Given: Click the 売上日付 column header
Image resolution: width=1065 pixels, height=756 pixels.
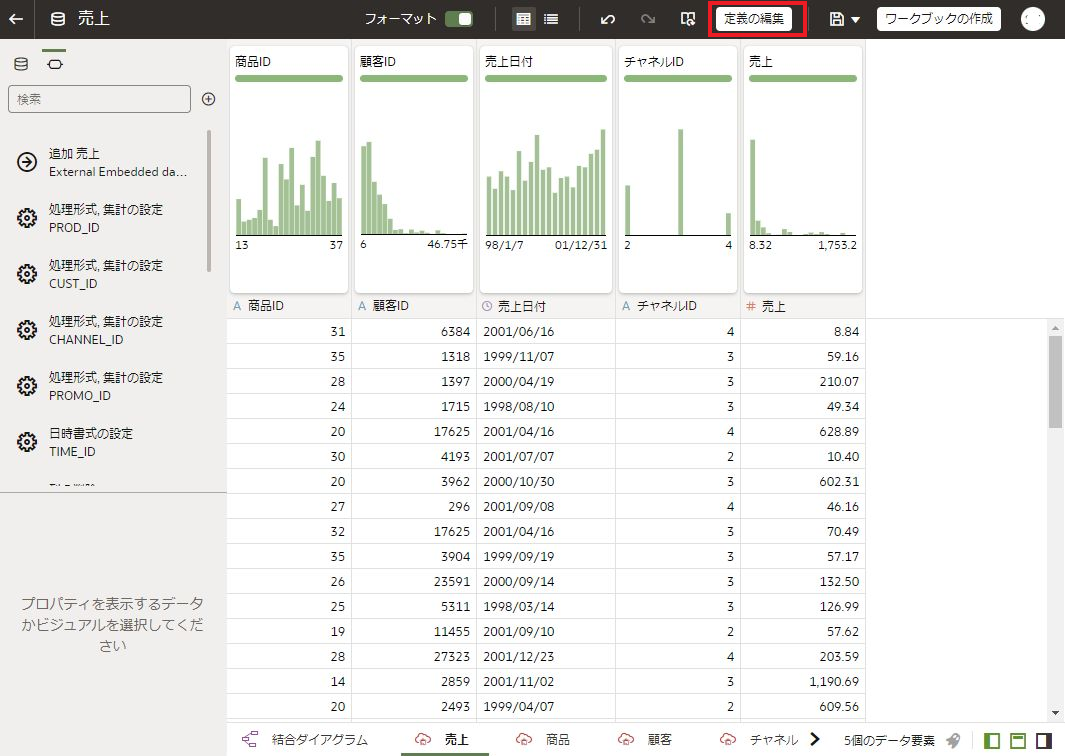Looking at the screenshot, I should pos(545,306).
